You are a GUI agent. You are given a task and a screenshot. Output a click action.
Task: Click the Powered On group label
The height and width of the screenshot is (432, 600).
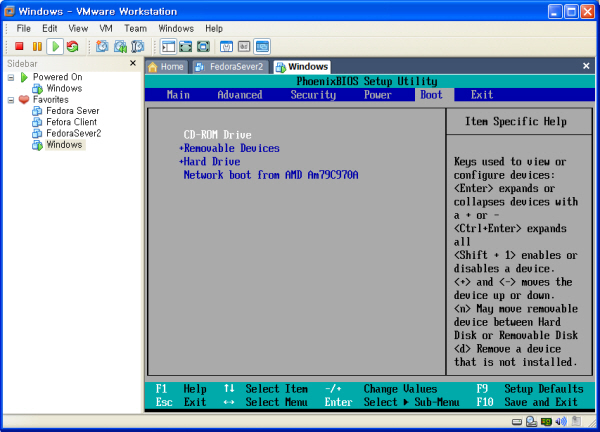57,77
